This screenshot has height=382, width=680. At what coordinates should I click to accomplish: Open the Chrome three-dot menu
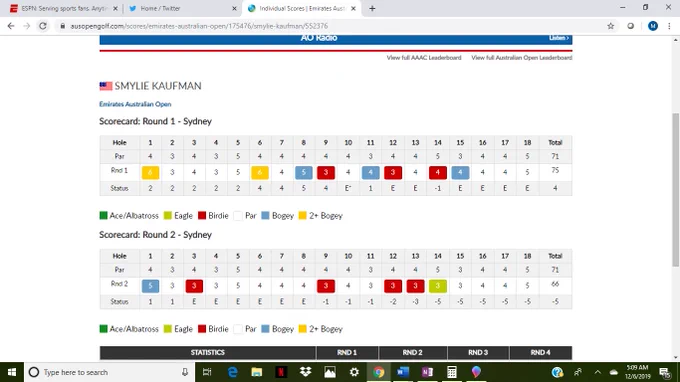point(669,26)
